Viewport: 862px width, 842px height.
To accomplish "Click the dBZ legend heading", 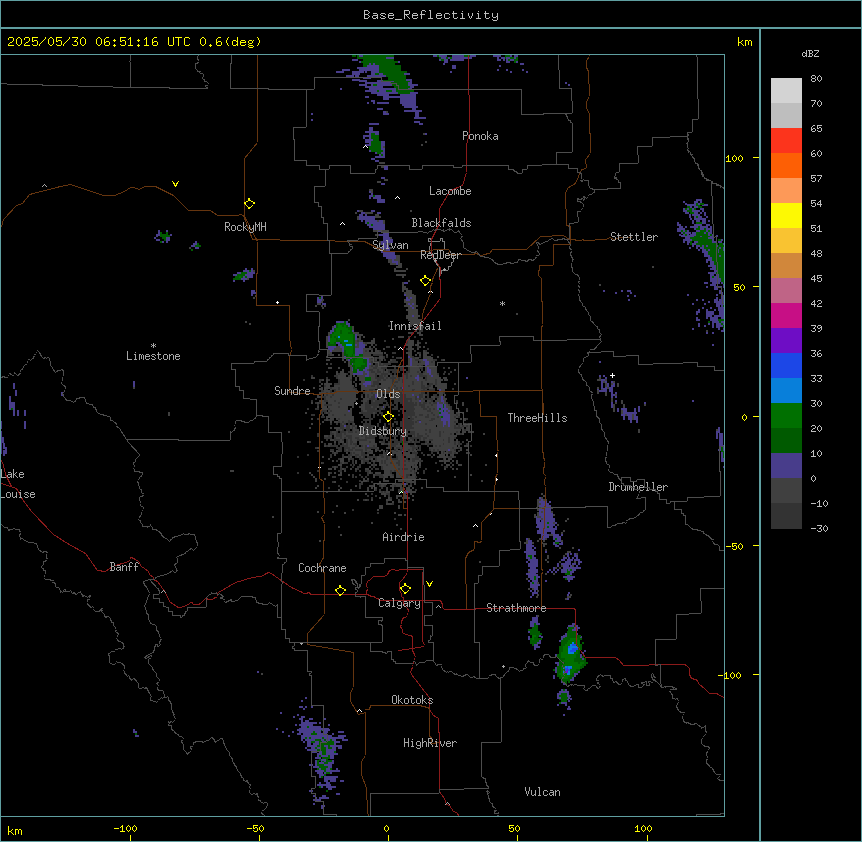I will [x=810, y=53].
